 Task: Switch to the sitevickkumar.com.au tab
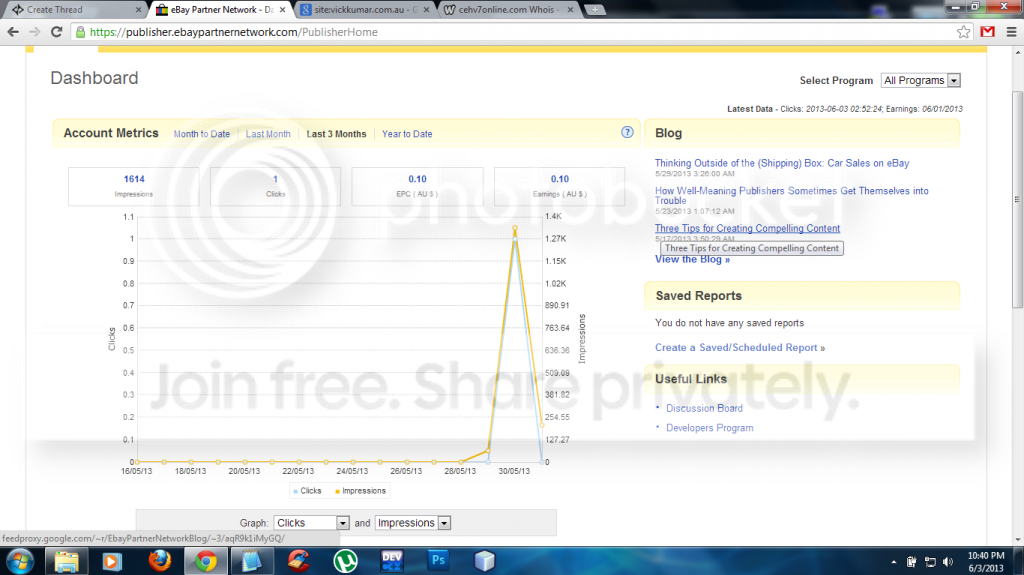pos(366,10)
